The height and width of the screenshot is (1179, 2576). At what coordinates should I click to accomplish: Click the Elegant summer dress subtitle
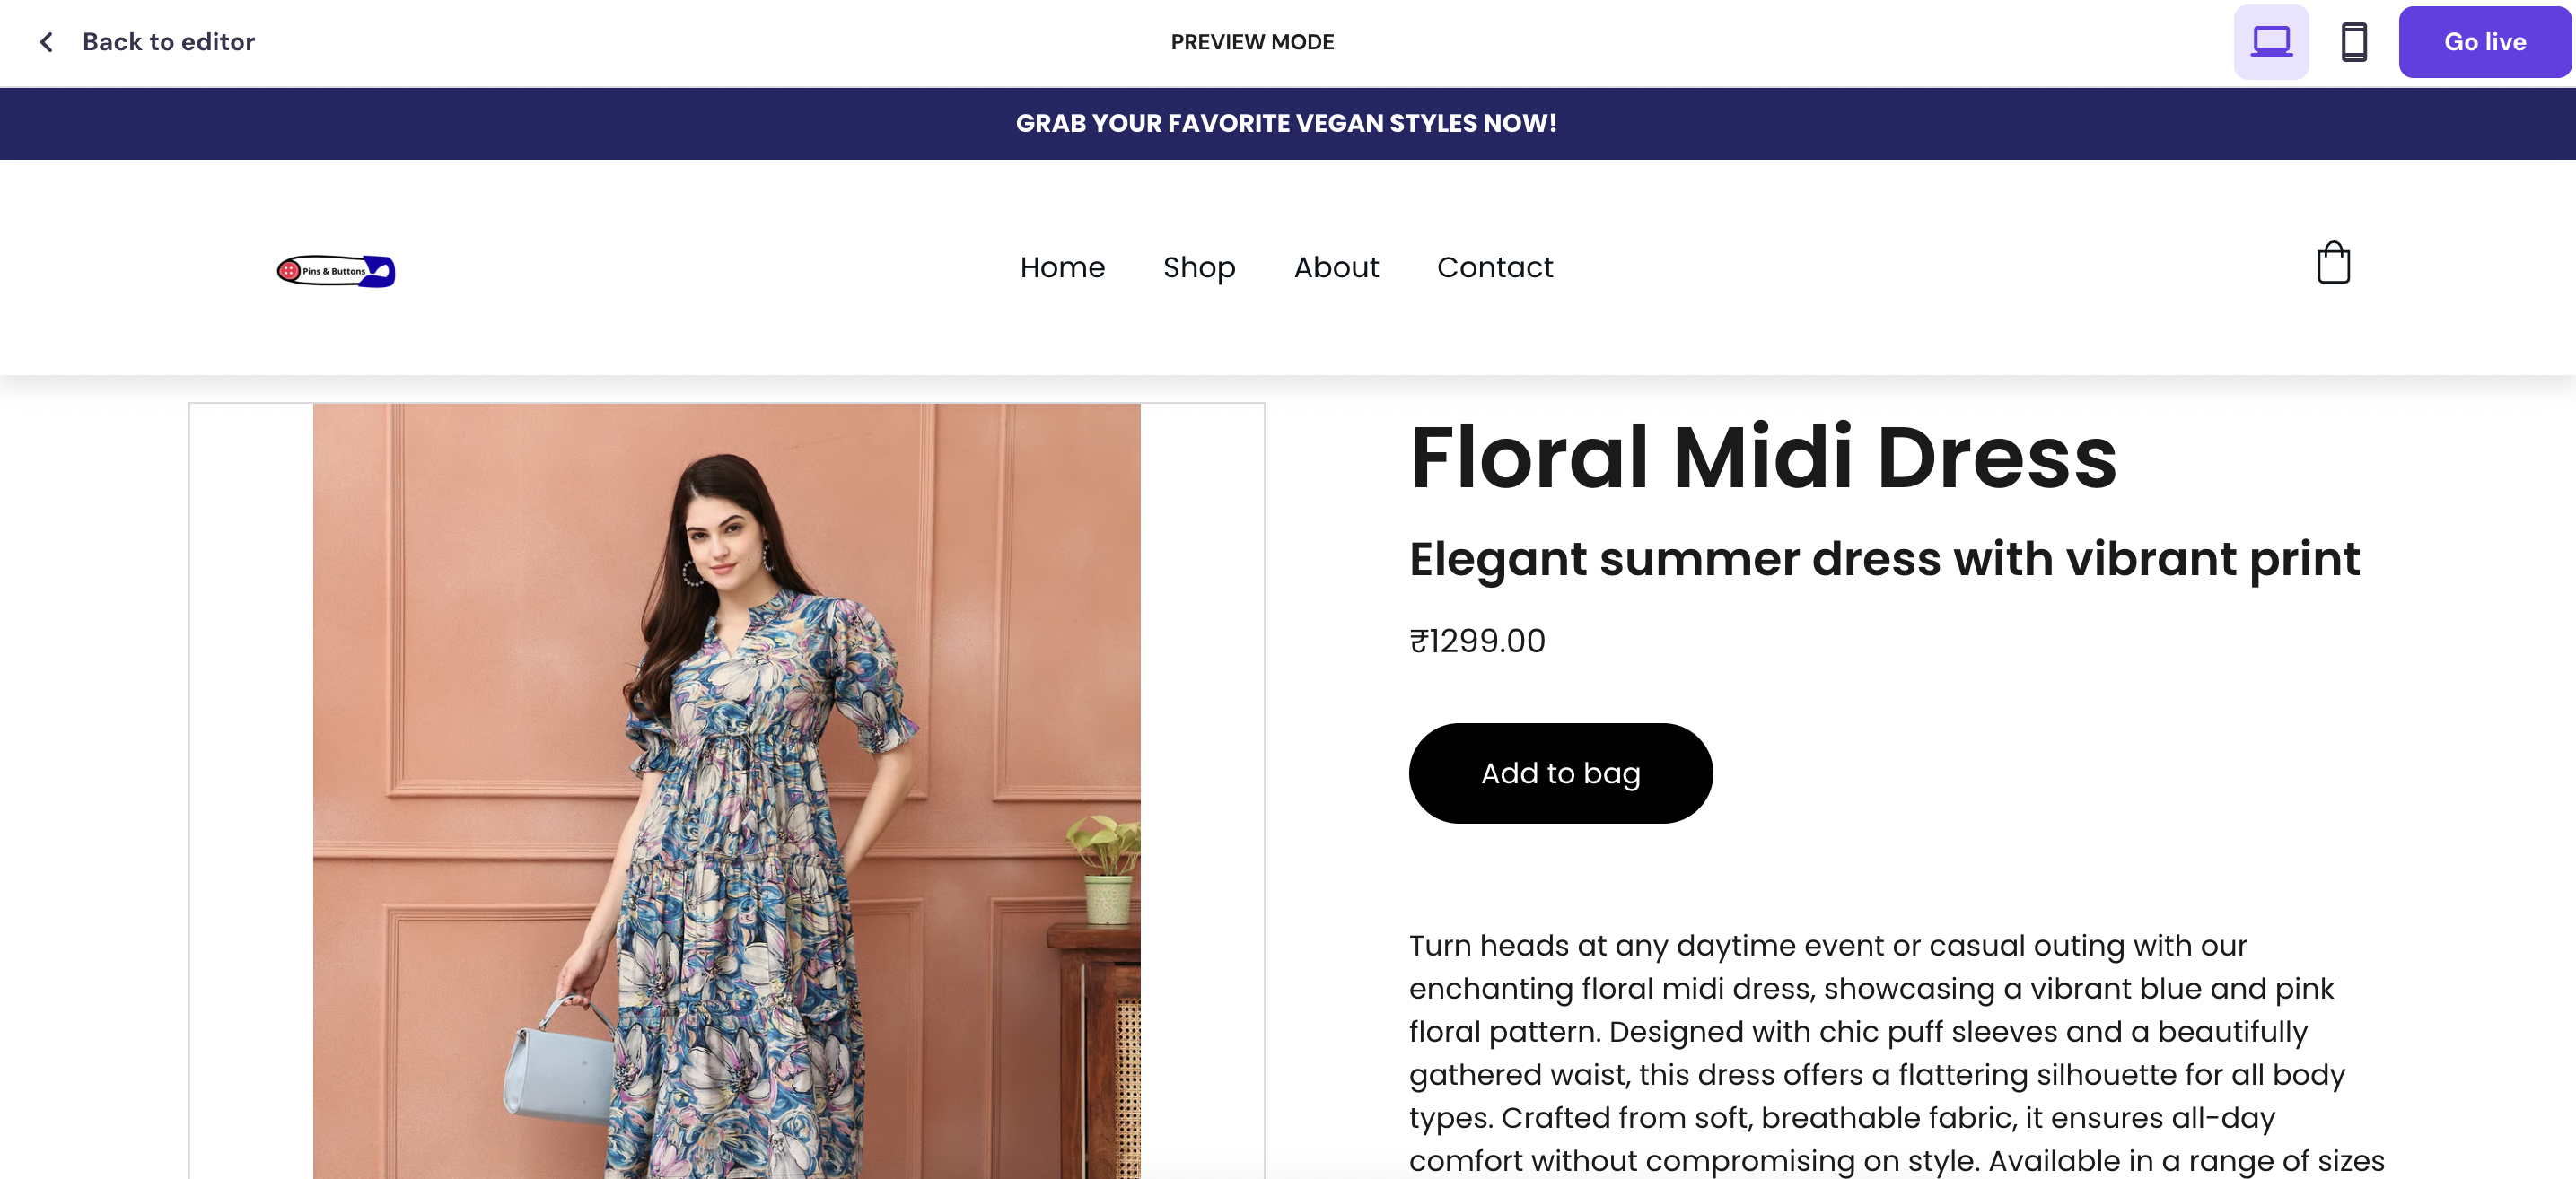[x=1884, y=558]
